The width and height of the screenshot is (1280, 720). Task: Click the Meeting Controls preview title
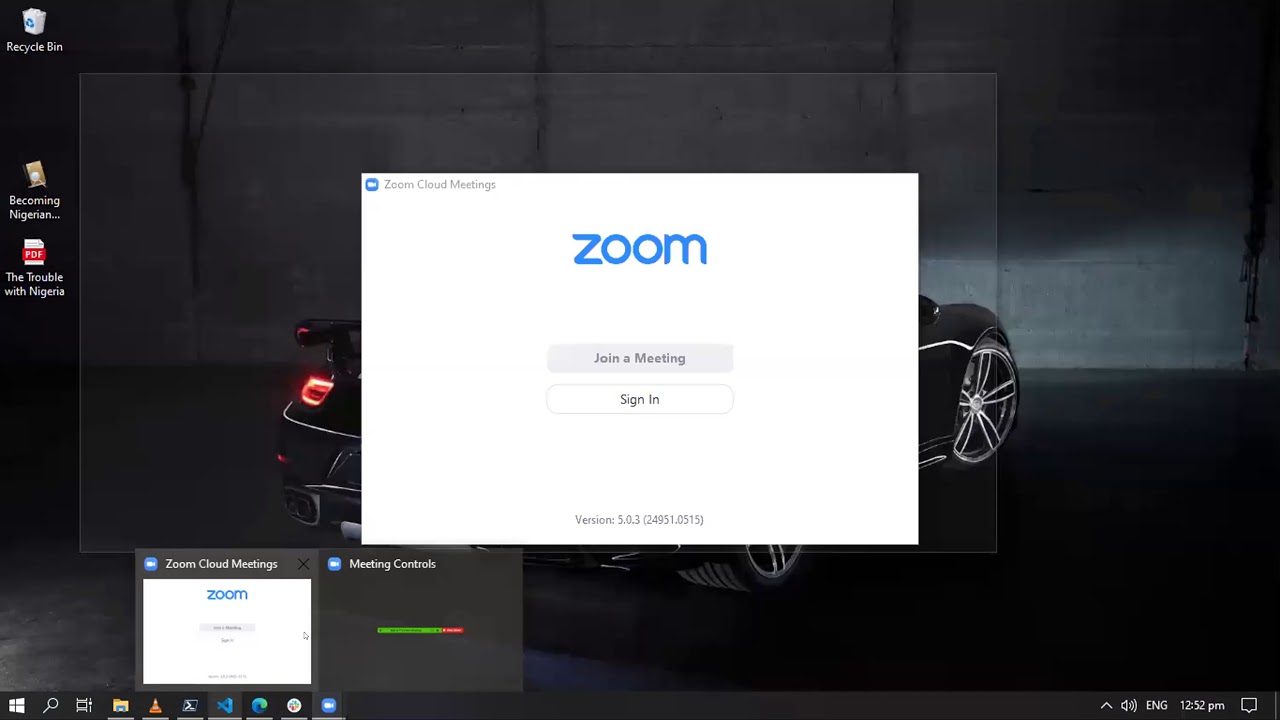pos(392,564)
